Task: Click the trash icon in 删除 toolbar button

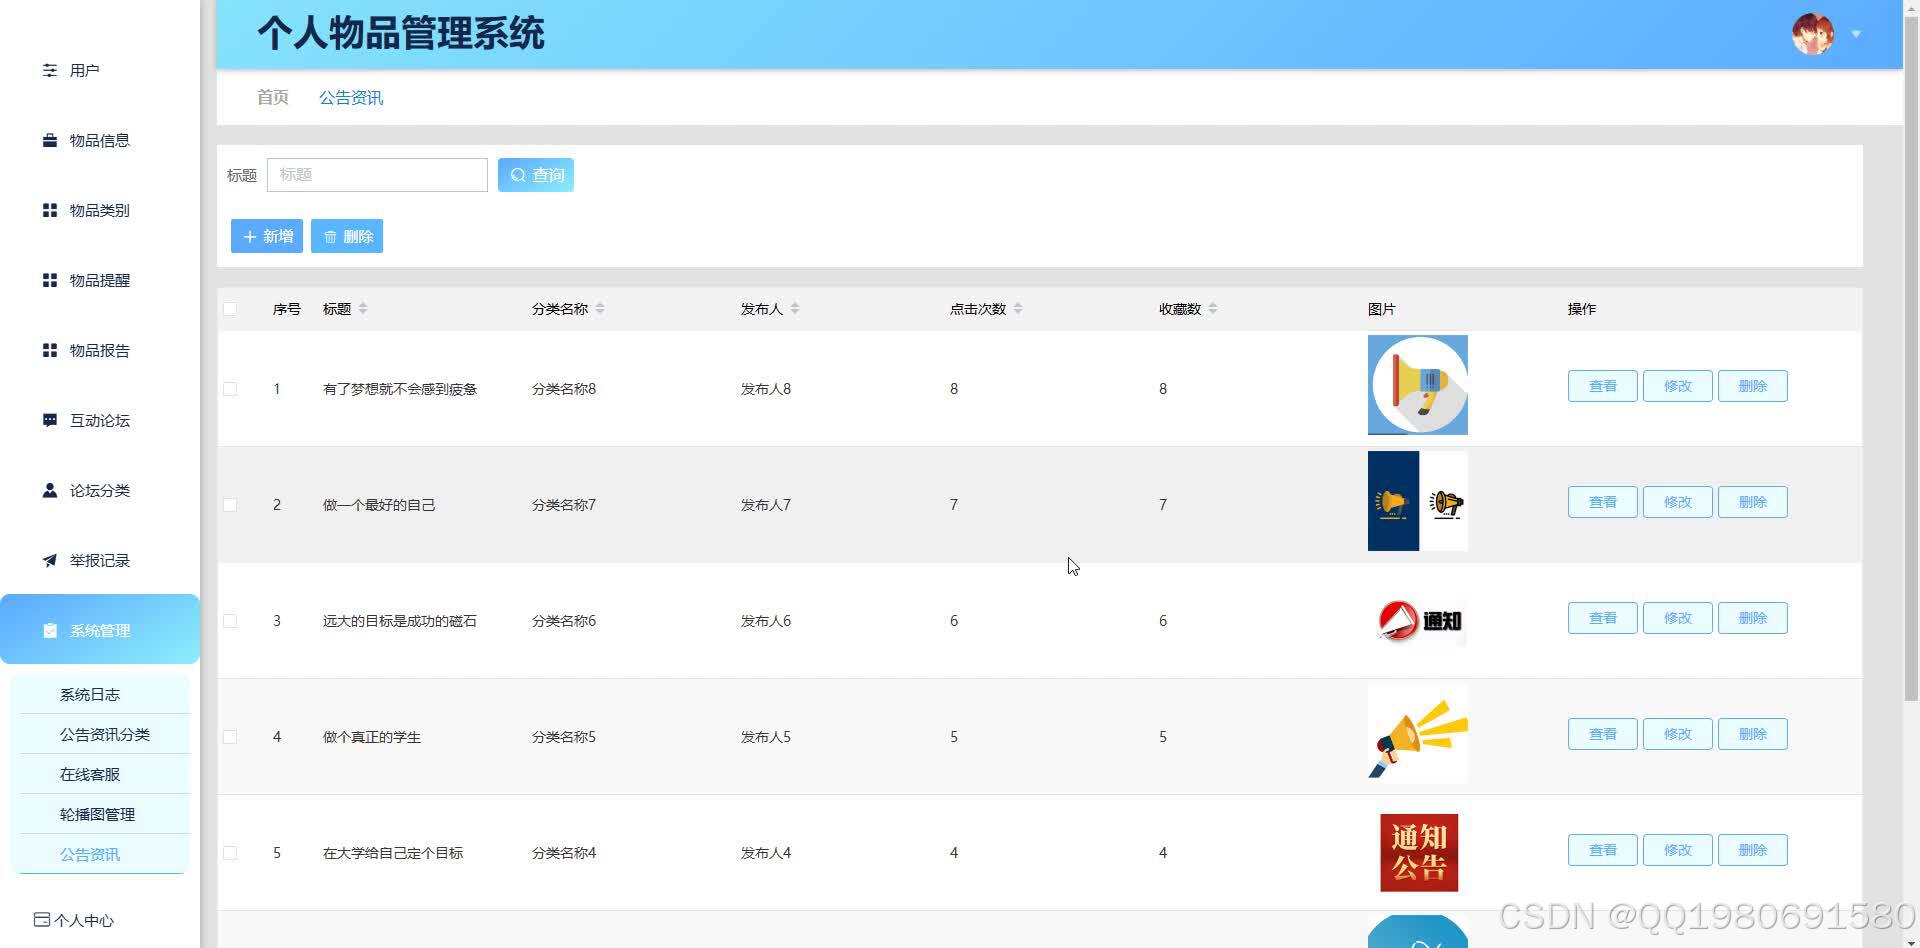Action: (330, 237)
